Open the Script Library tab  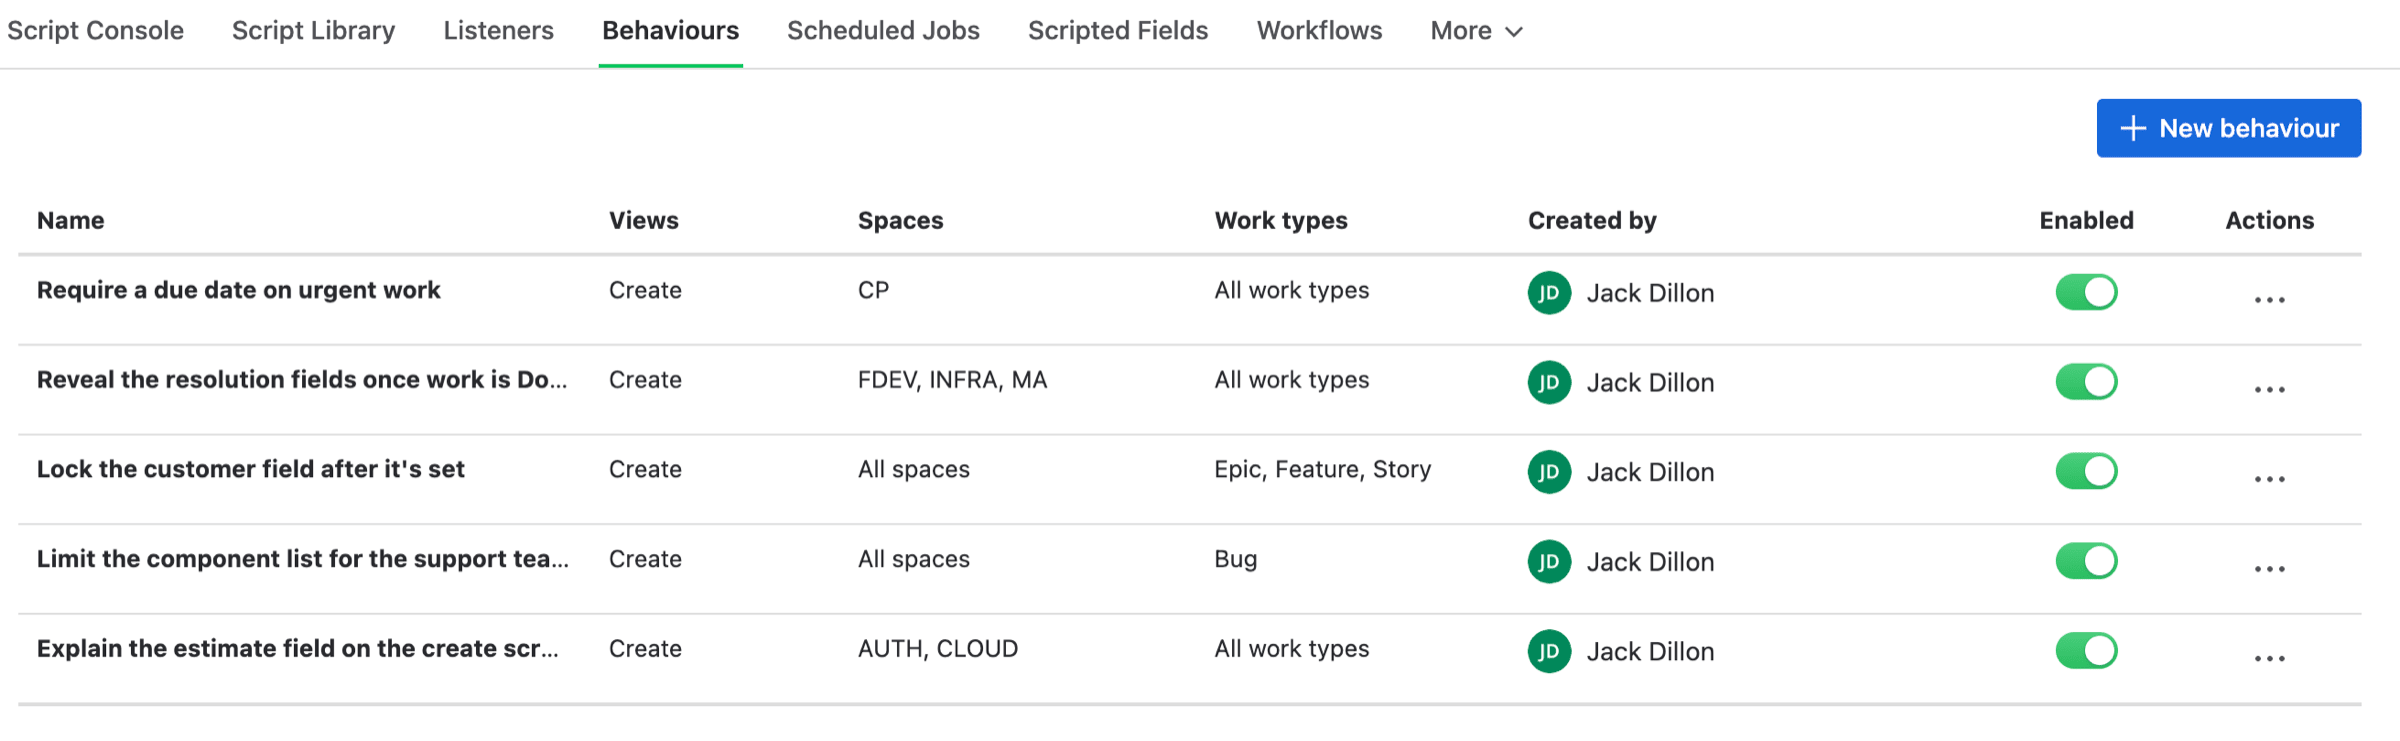(313, 31)
